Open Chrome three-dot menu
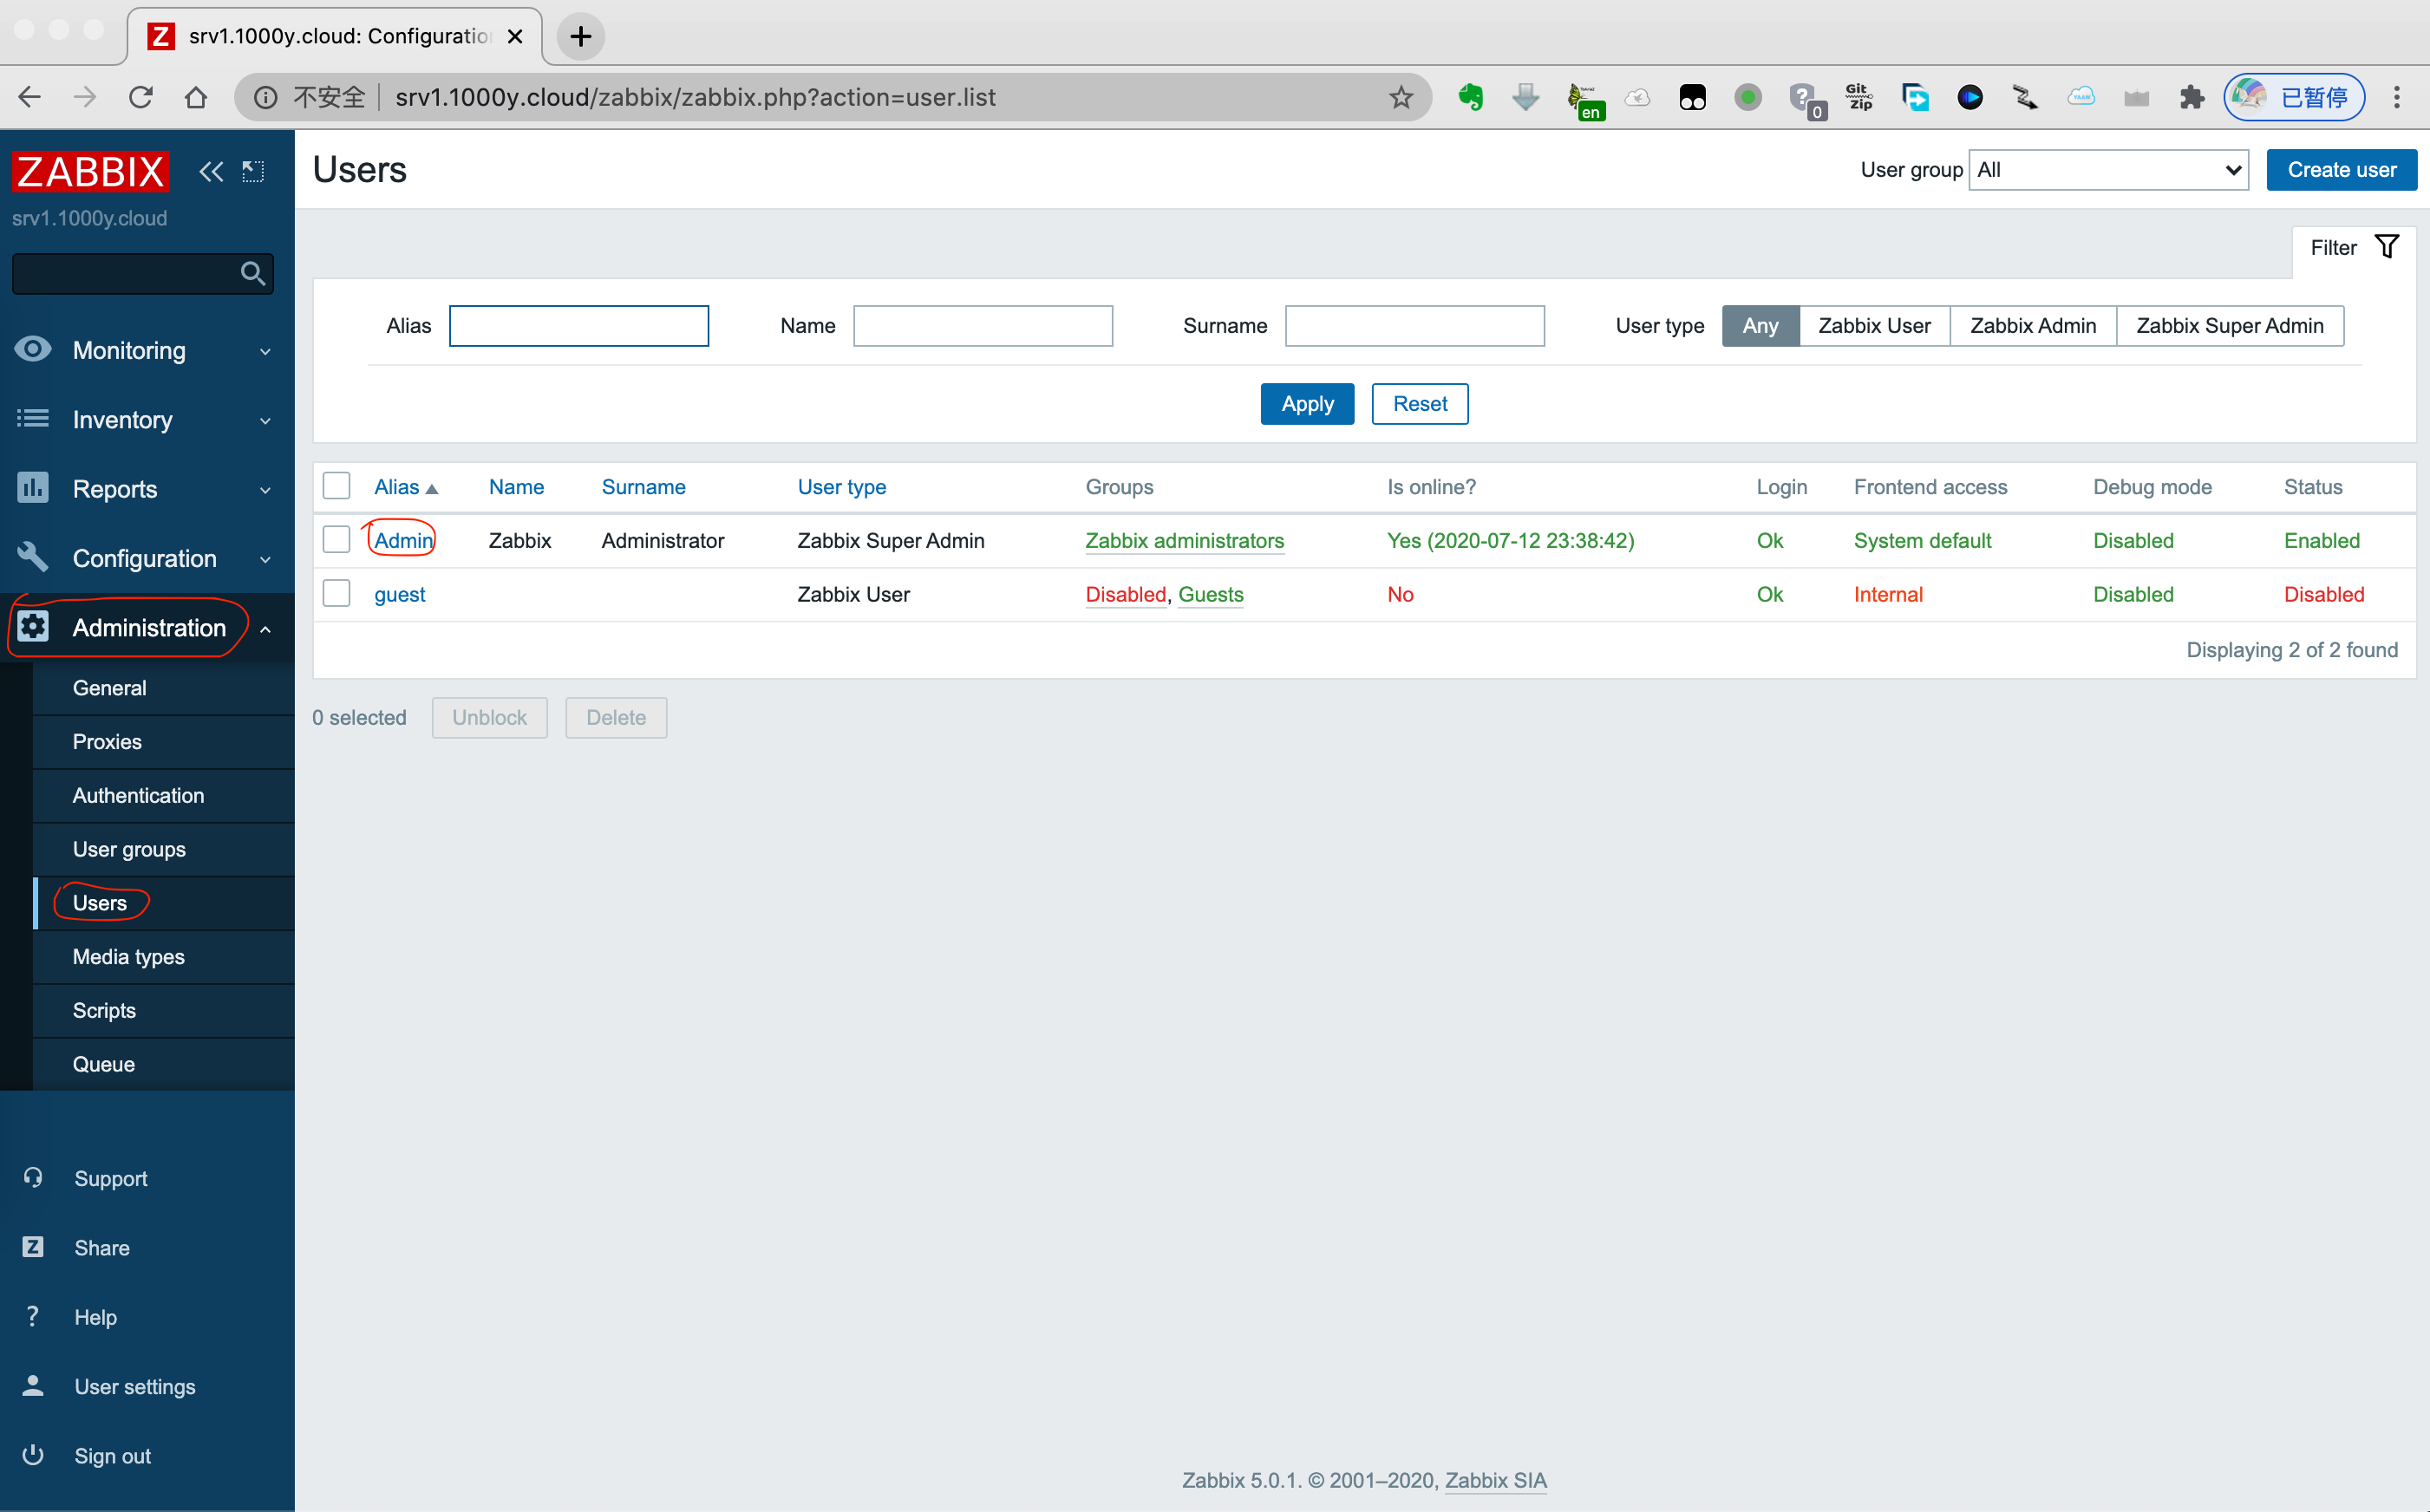2430x1512 pixels. click(x=2397, y=97)
